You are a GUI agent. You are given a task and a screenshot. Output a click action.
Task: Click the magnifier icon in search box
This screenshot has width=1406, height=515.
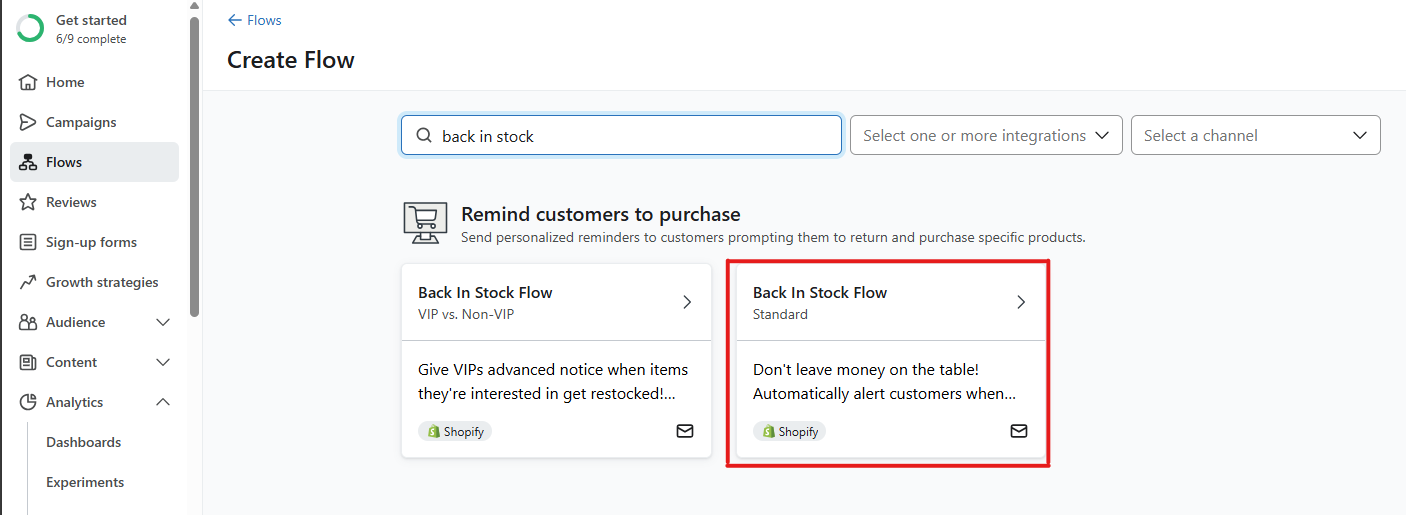click(x=424, y=136)
